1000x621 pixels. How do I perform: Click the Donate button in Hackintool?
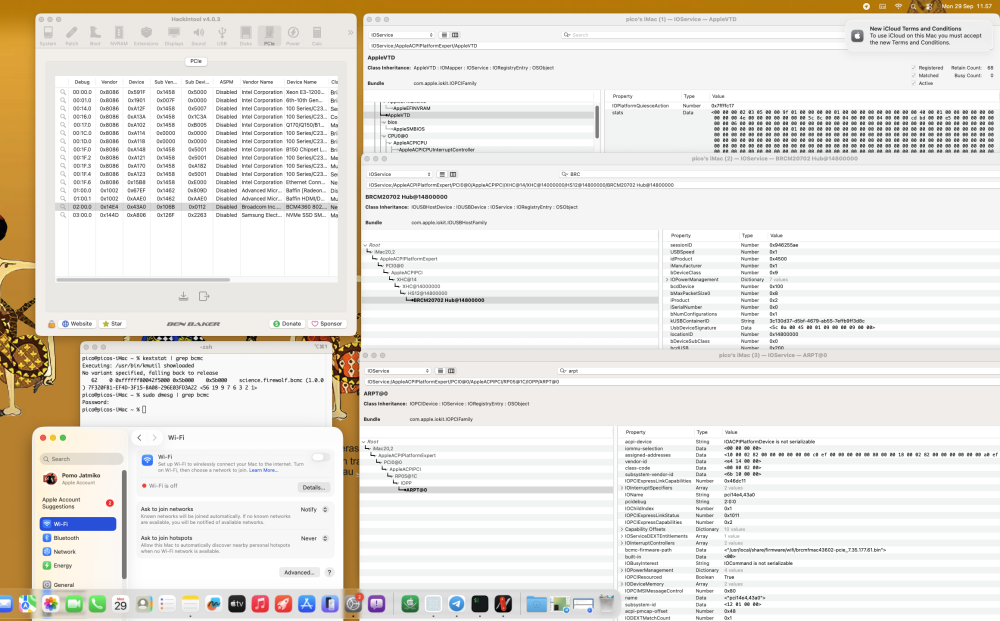(287, 324)
